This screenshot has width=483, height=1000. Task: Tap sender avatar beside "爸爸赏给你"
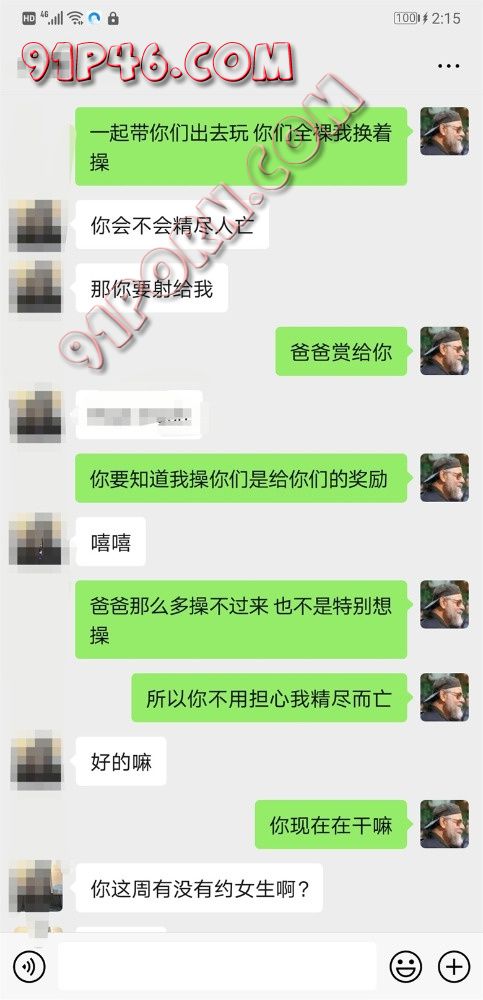(x=444, y=351)
